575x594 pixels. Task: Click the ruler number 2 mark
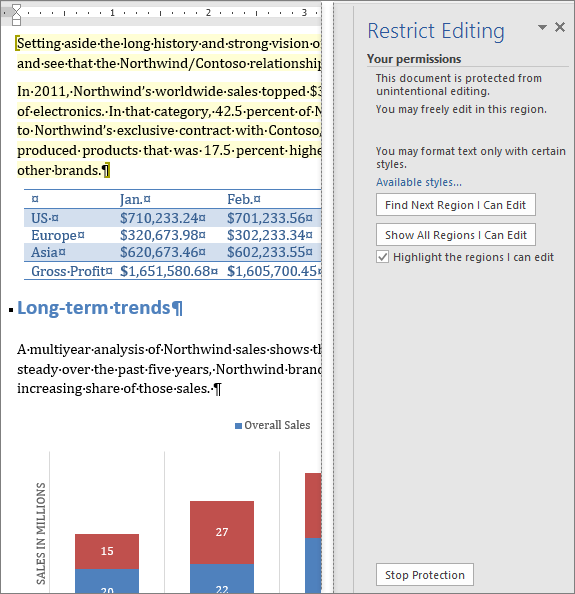click(x=208, y=13)
